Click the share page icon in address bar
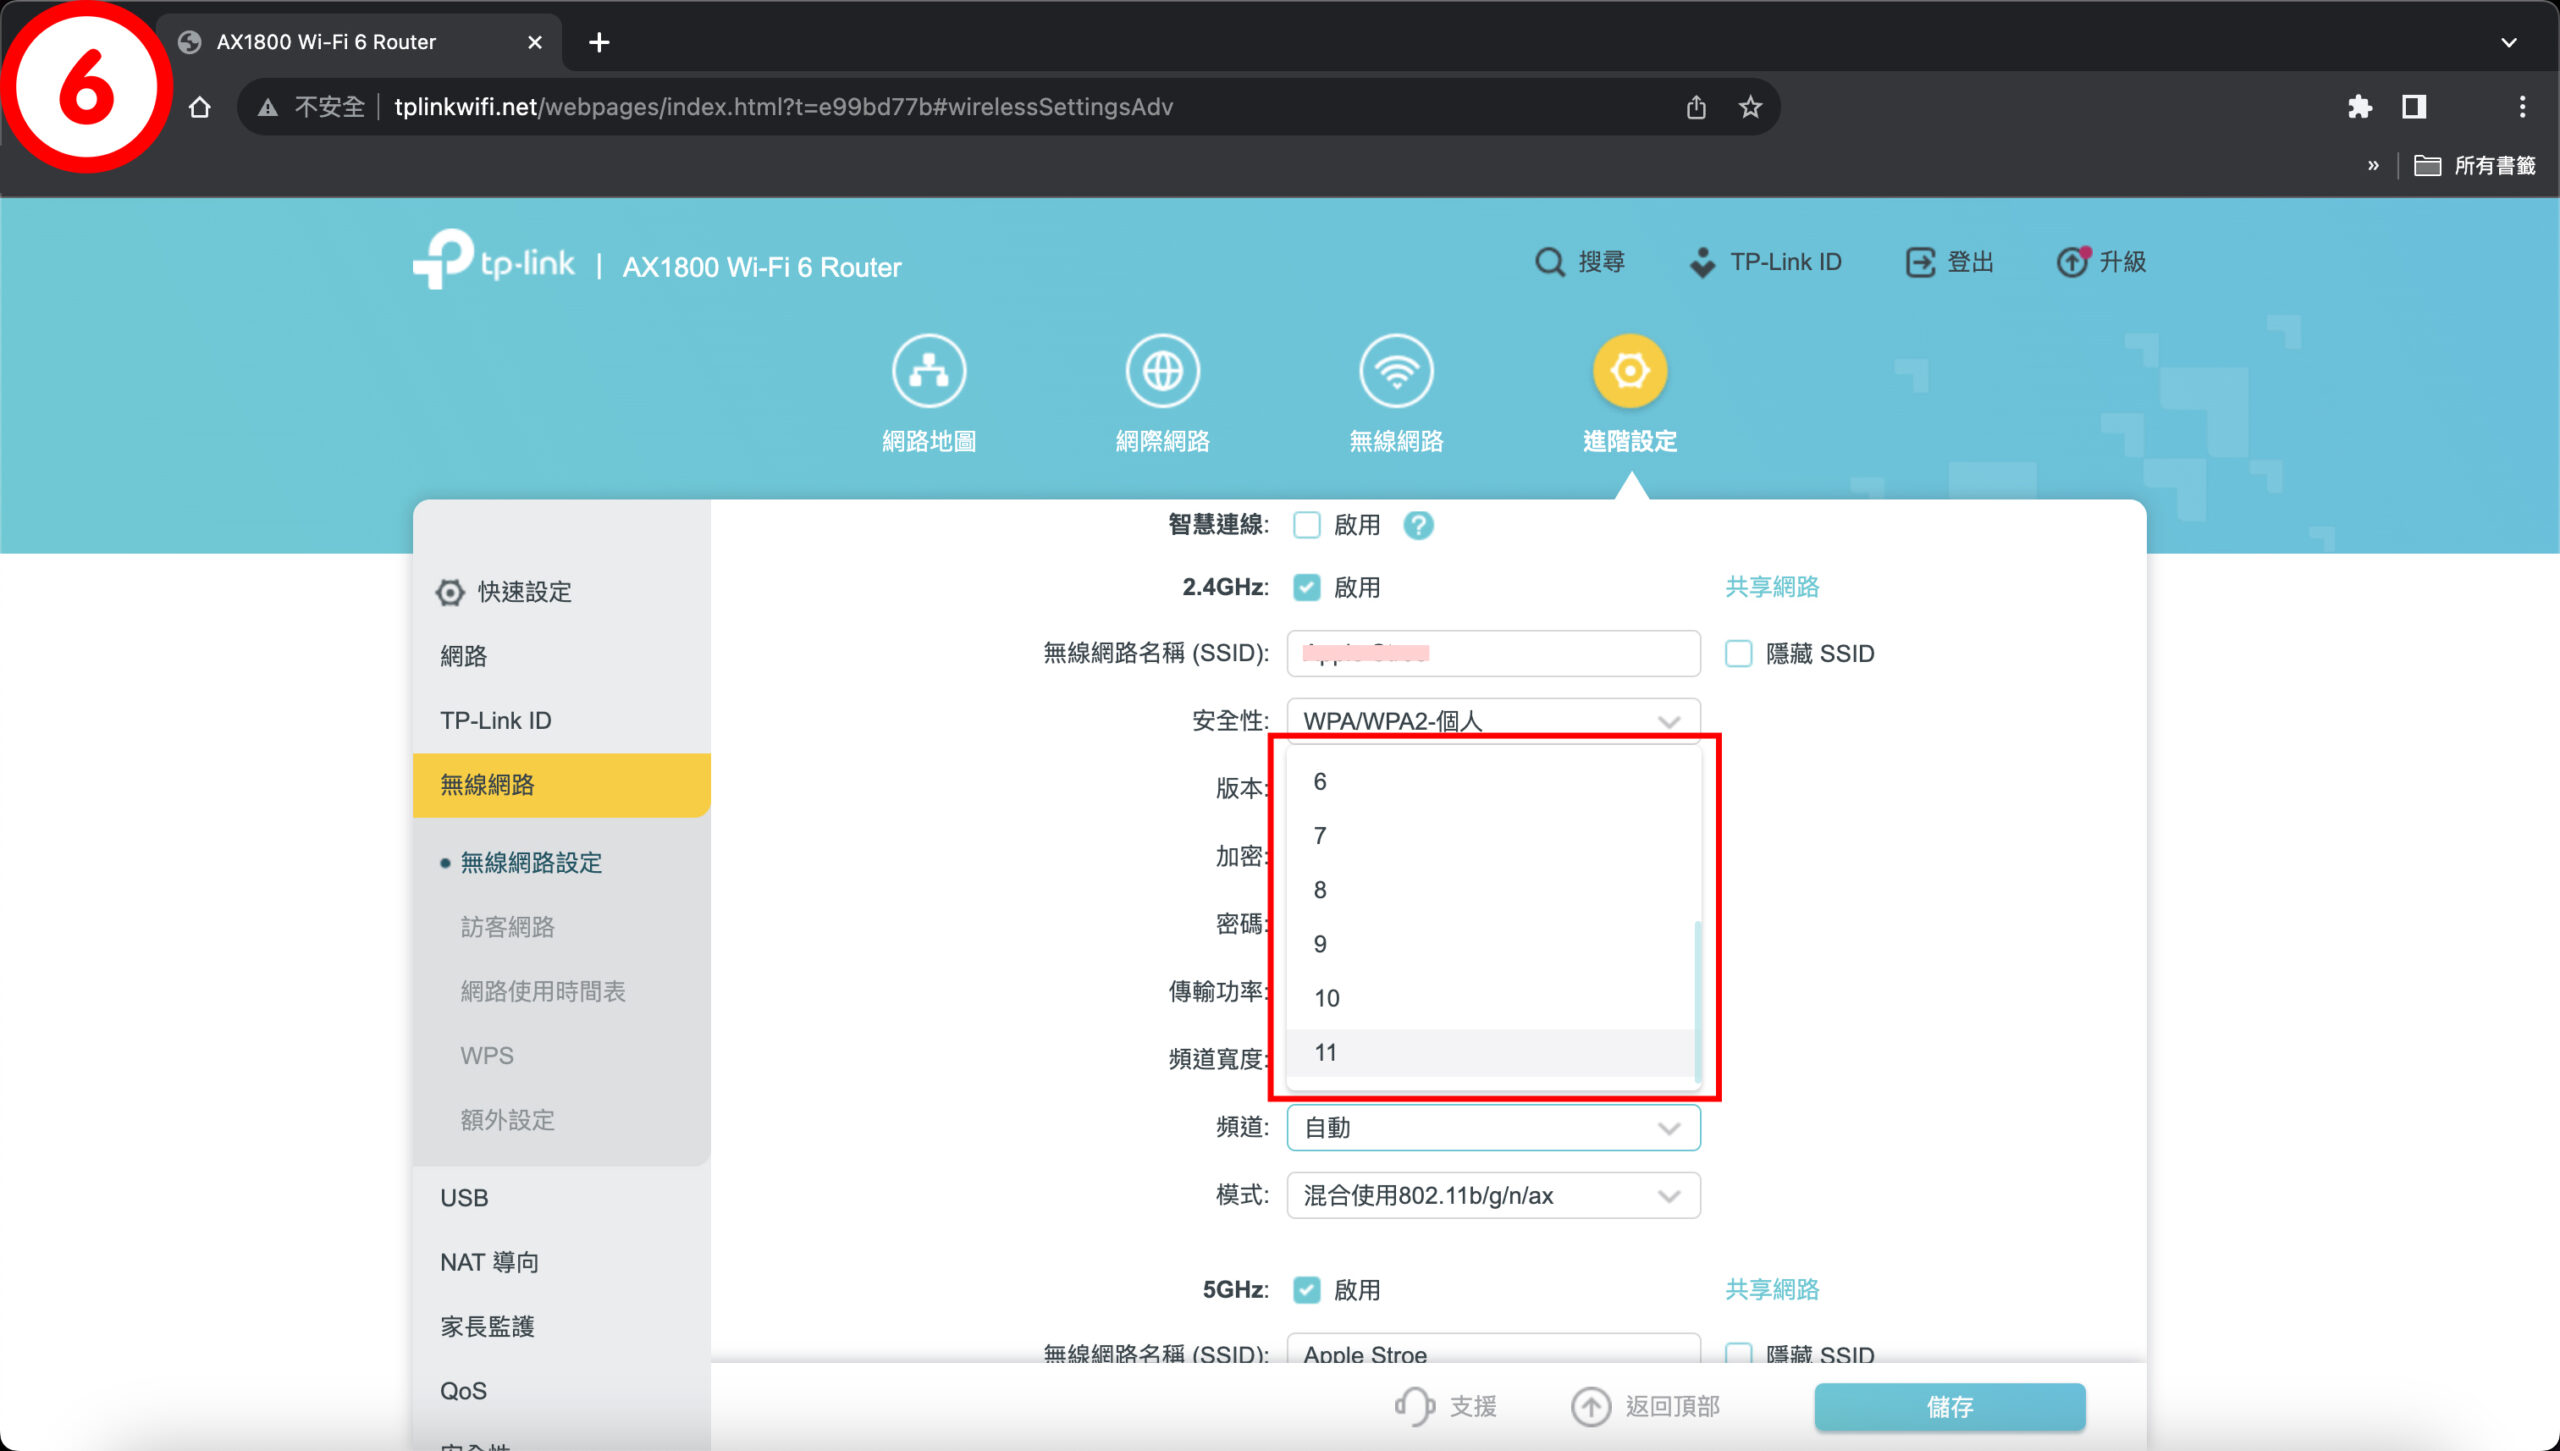Screen dimensions: 2560x1451 coord(1696,107)
